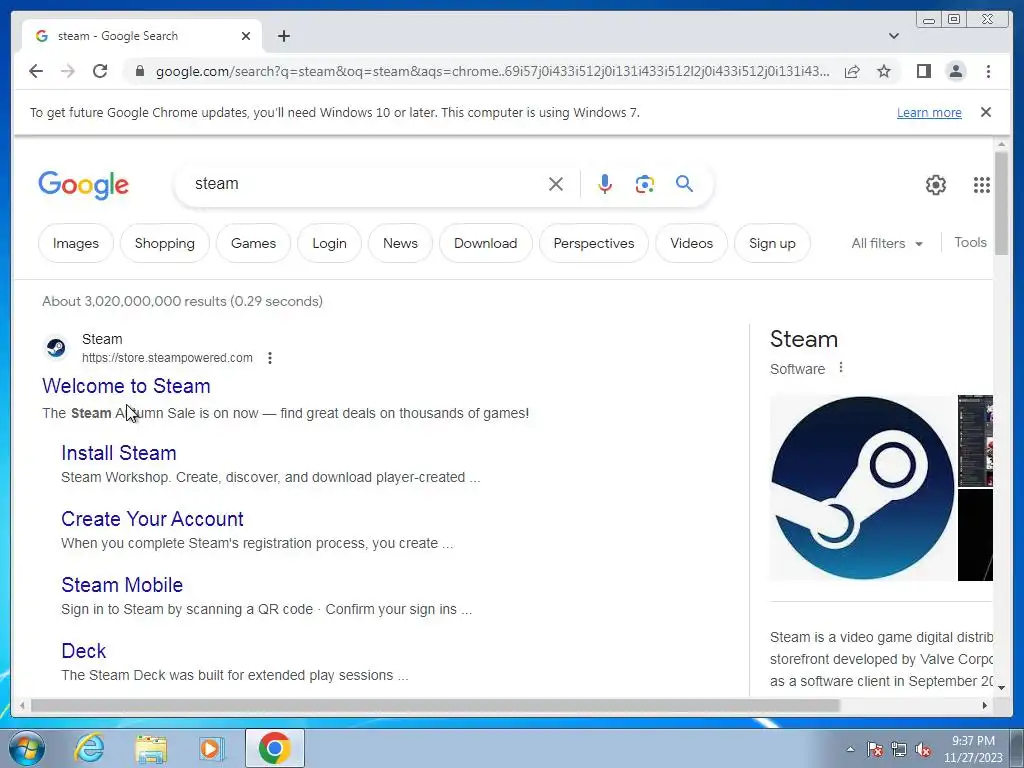This screenshot has height=768, width=1024.
Task: Go back to the previous page
Action: coord(36,71)
